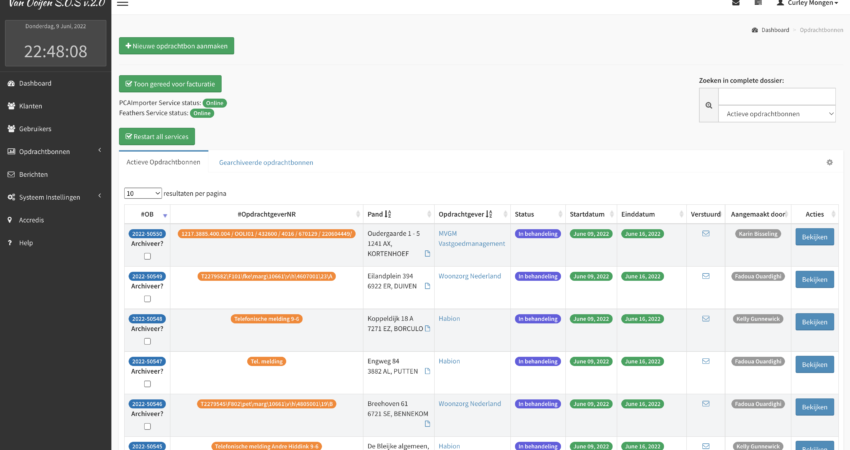Open MVGM Vastgoedmanagement client link

472,239
